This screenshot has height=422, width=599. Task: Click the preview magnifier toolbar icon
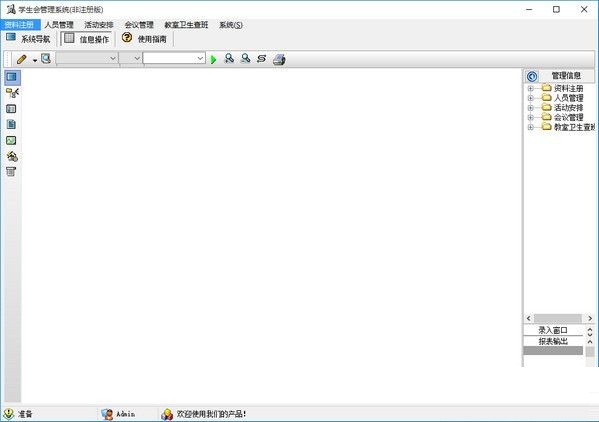(46, 58)
